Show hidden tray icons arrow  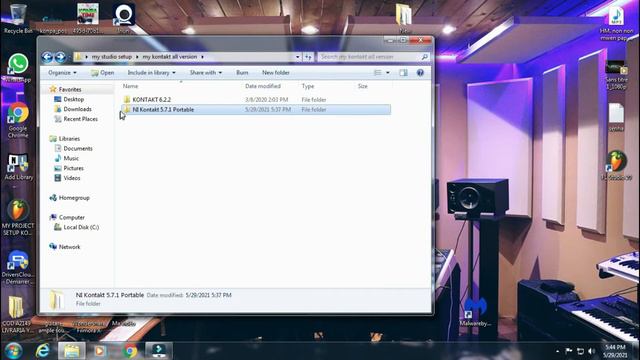(558, 351)
